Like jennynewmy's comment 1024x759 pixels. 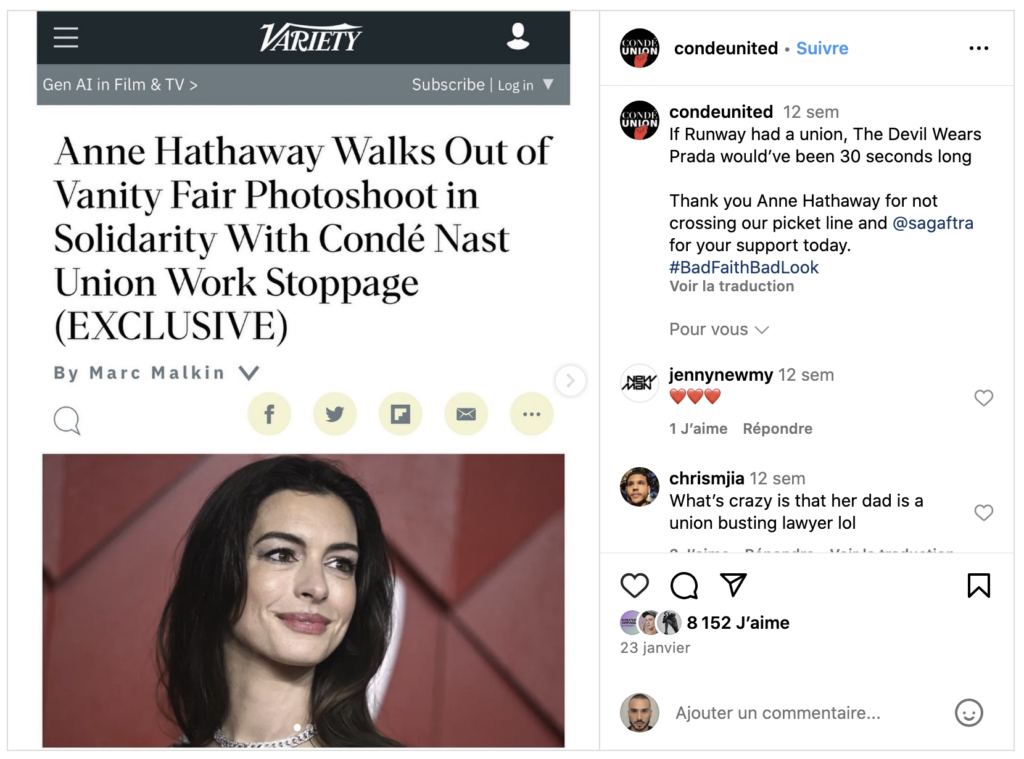pos(984,398)
